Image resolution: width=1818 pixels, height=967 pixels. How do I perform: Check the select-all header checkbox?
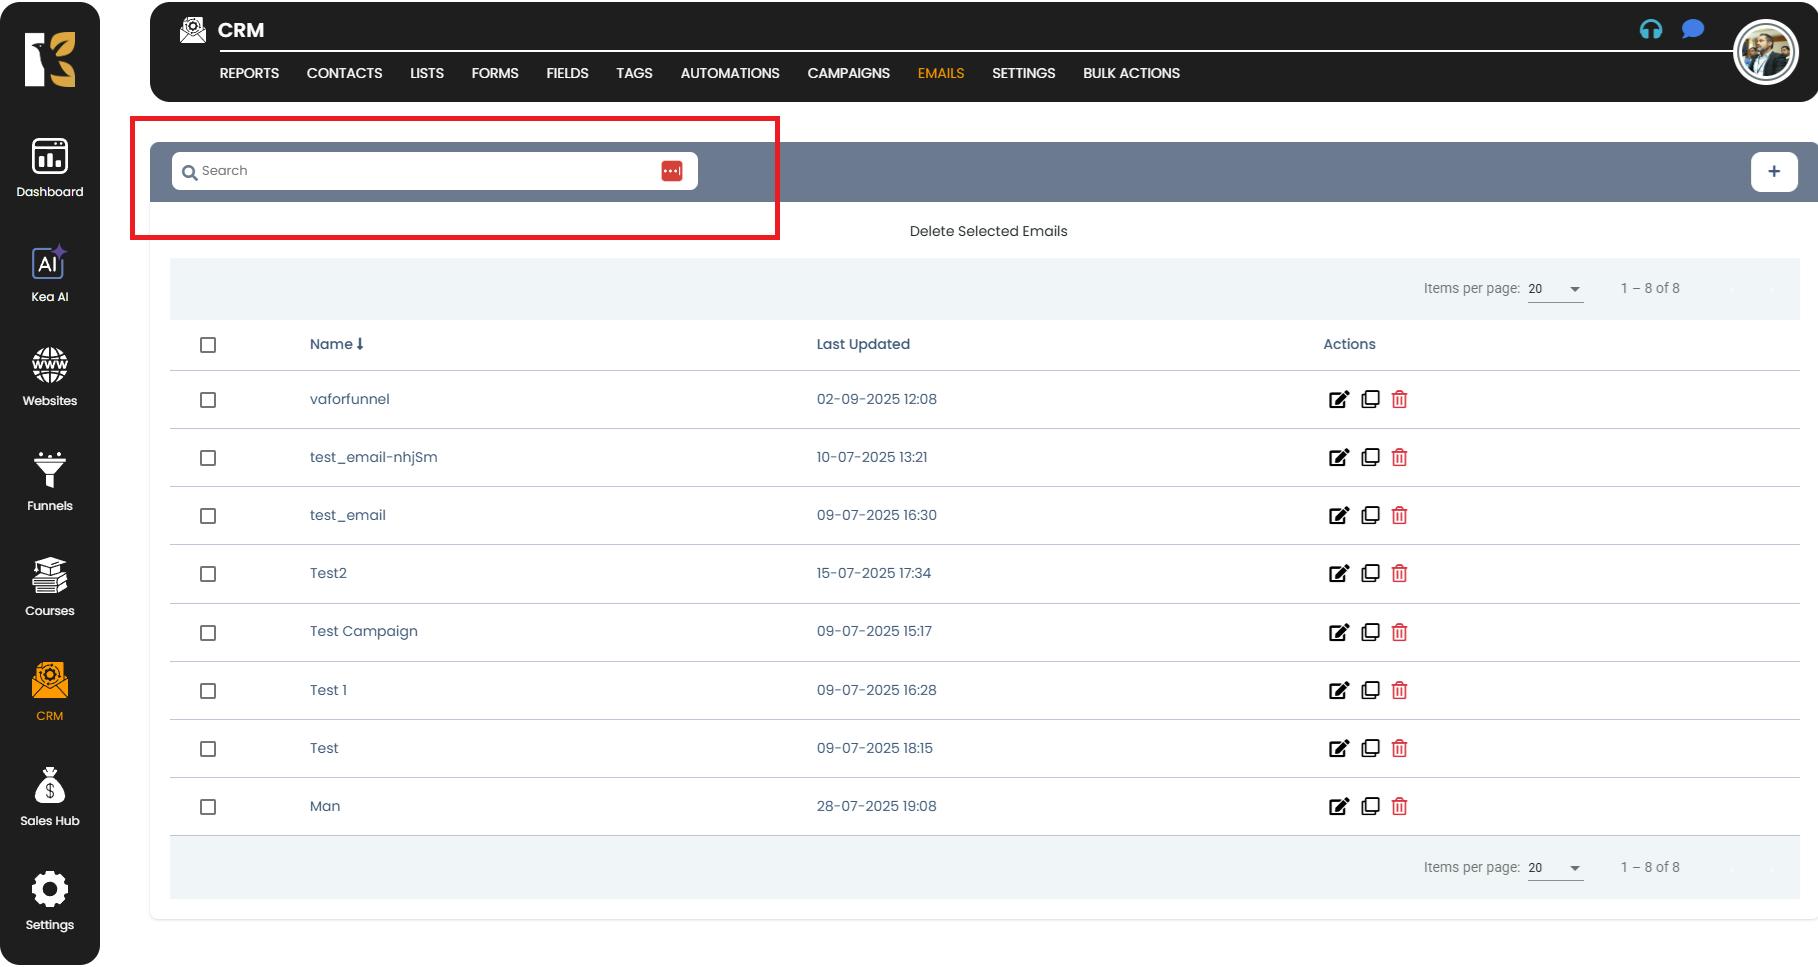coord(208,345)
